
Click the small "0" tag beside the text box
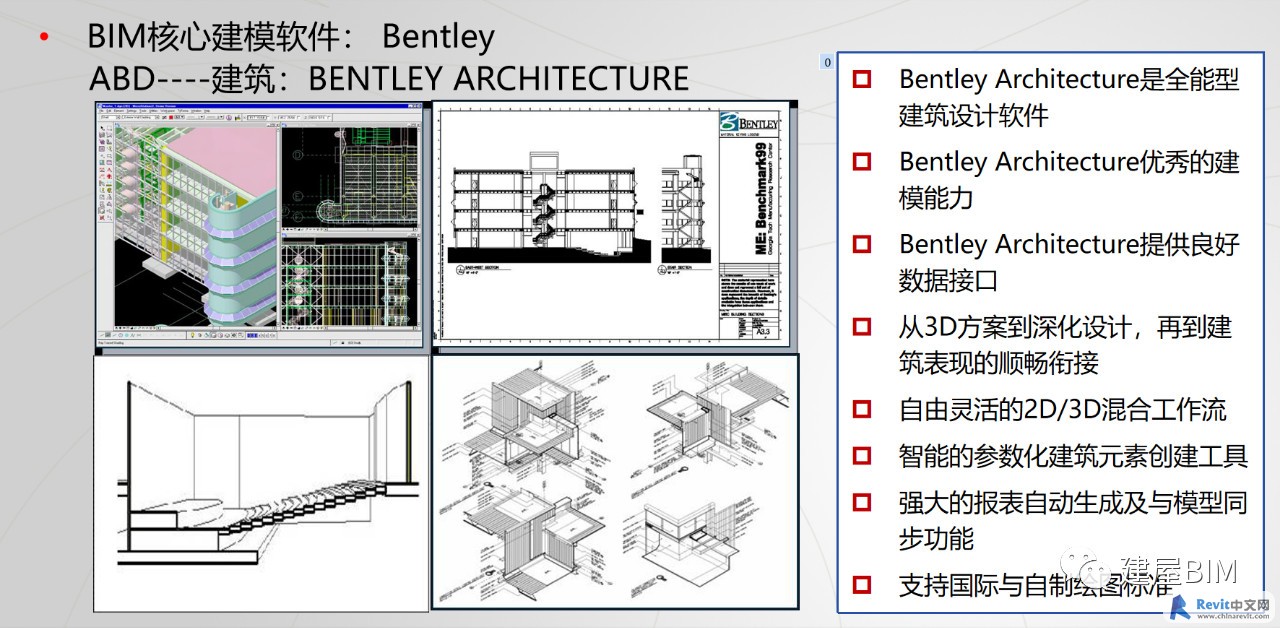[827, 62]
